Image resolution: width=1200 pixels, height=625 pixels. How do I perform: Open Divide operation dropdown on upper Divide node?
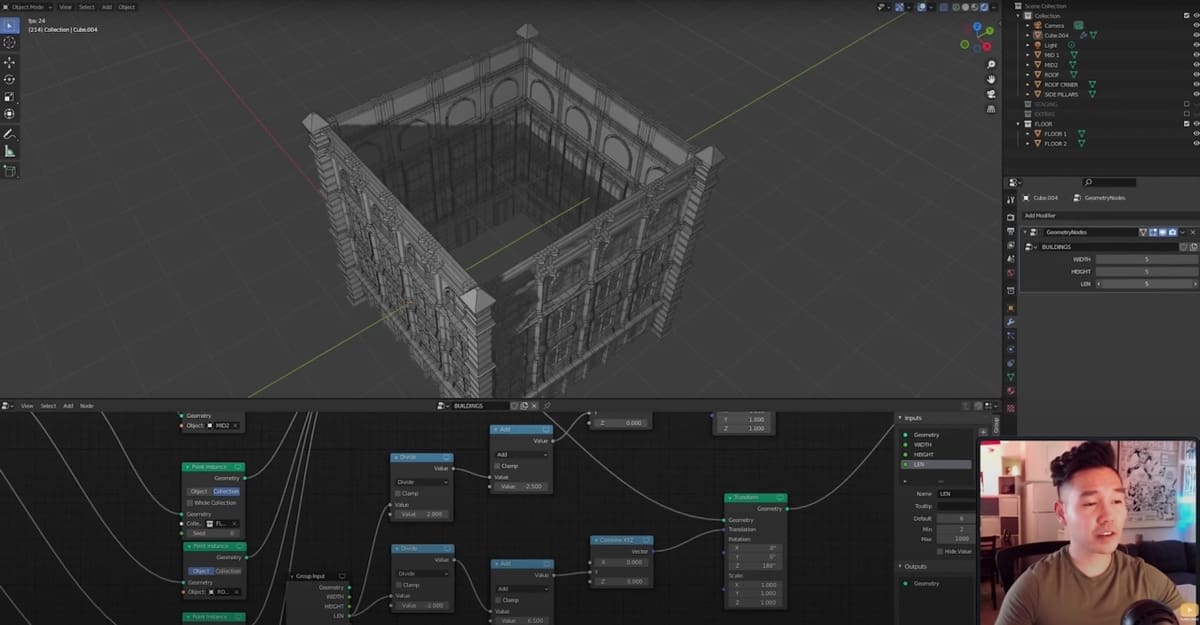pyautogui.click(x=422, y=482)
